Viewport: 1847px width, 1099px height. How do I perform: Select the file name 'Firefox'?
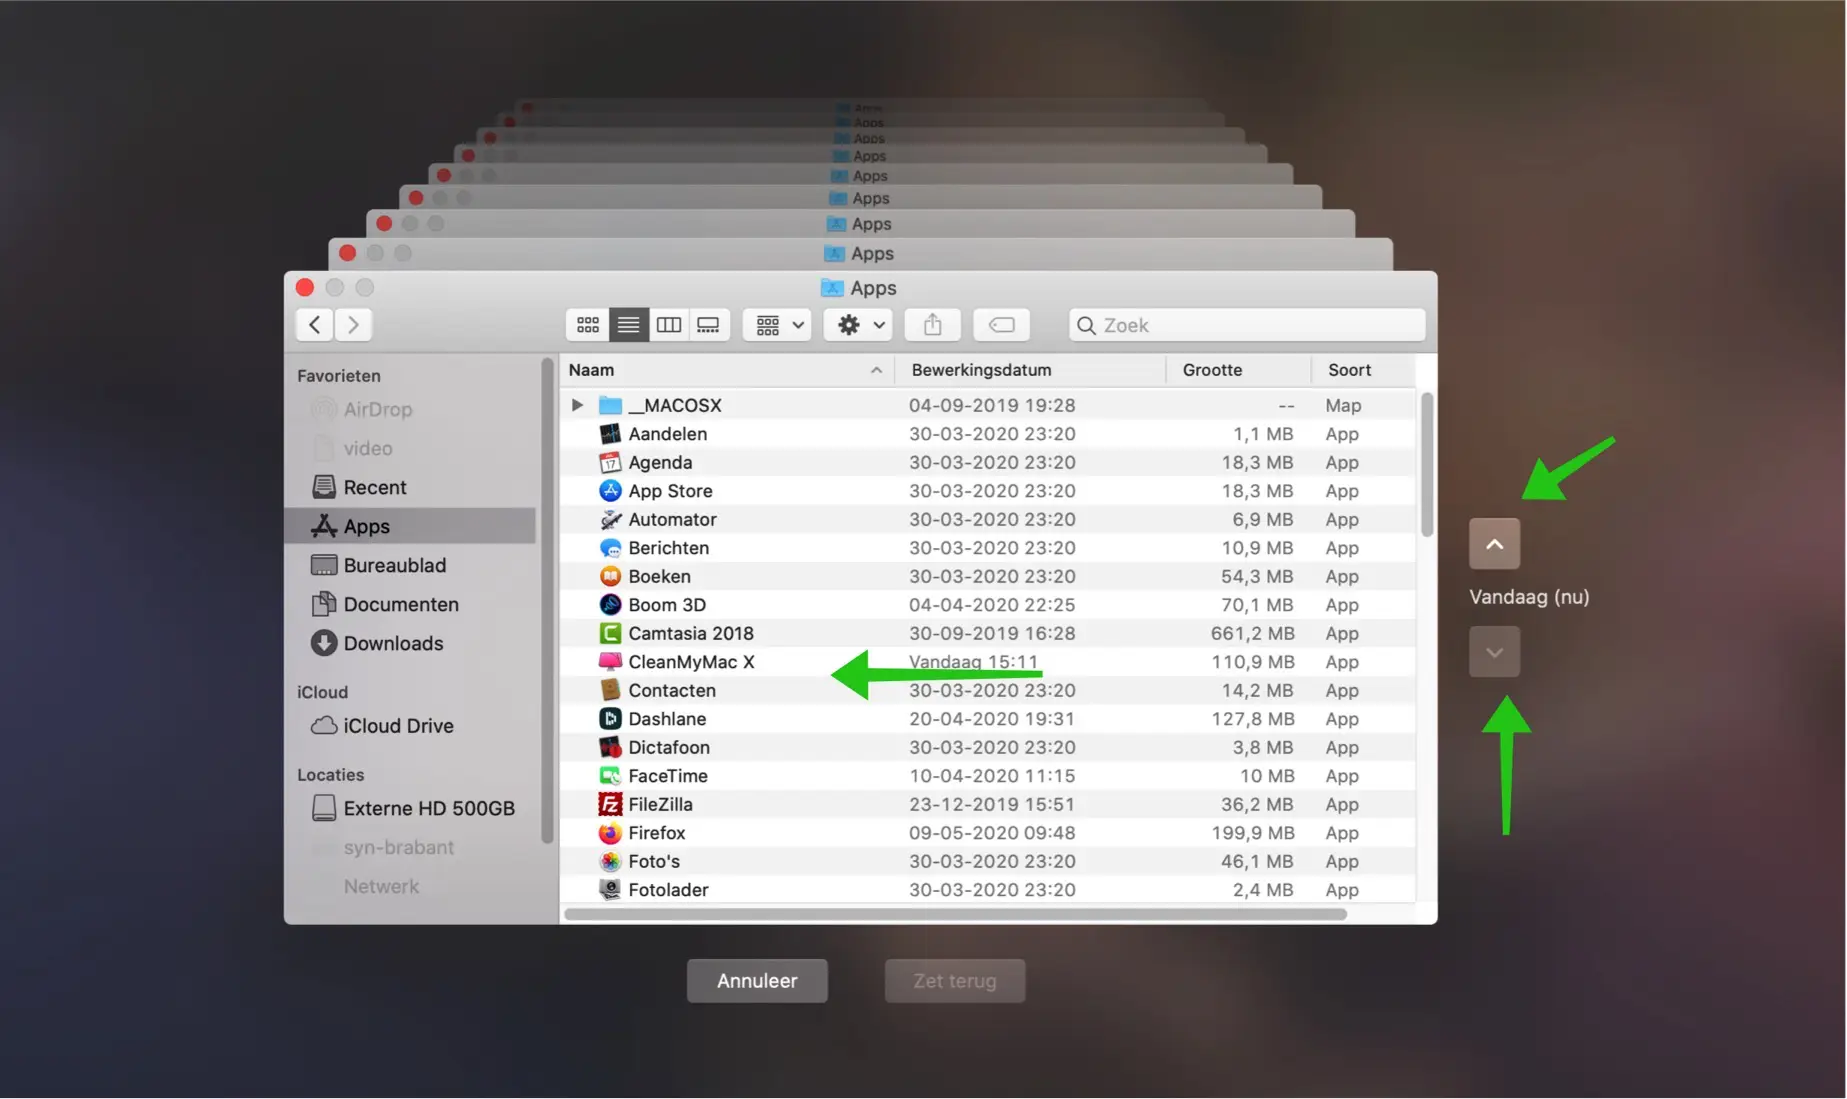pos(657,833)
